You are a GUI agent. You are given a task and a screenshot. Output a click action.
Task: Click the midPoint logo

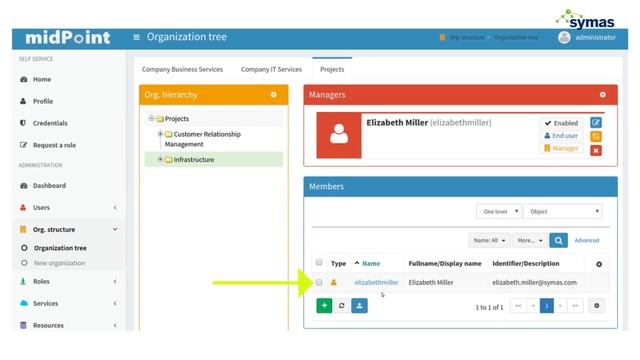(x=68, y=38)
